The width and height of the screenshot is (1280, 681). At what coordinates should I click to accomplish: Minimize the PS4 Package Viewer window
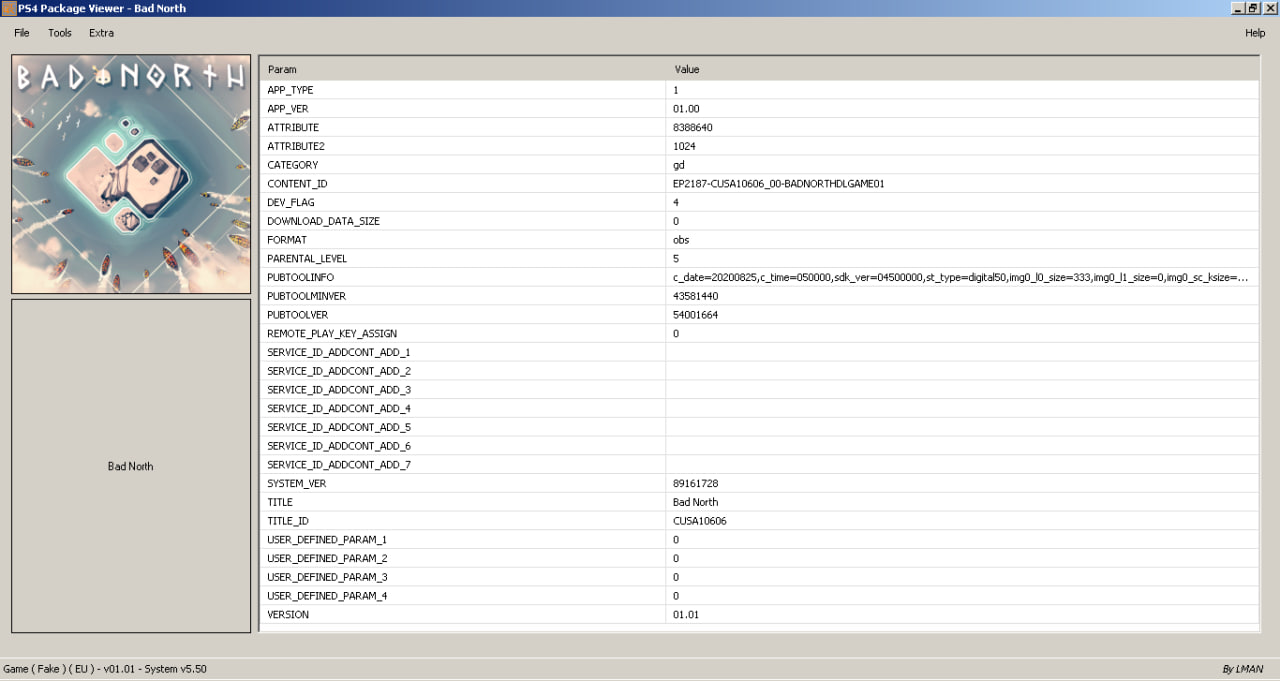tap(1238, 8)
